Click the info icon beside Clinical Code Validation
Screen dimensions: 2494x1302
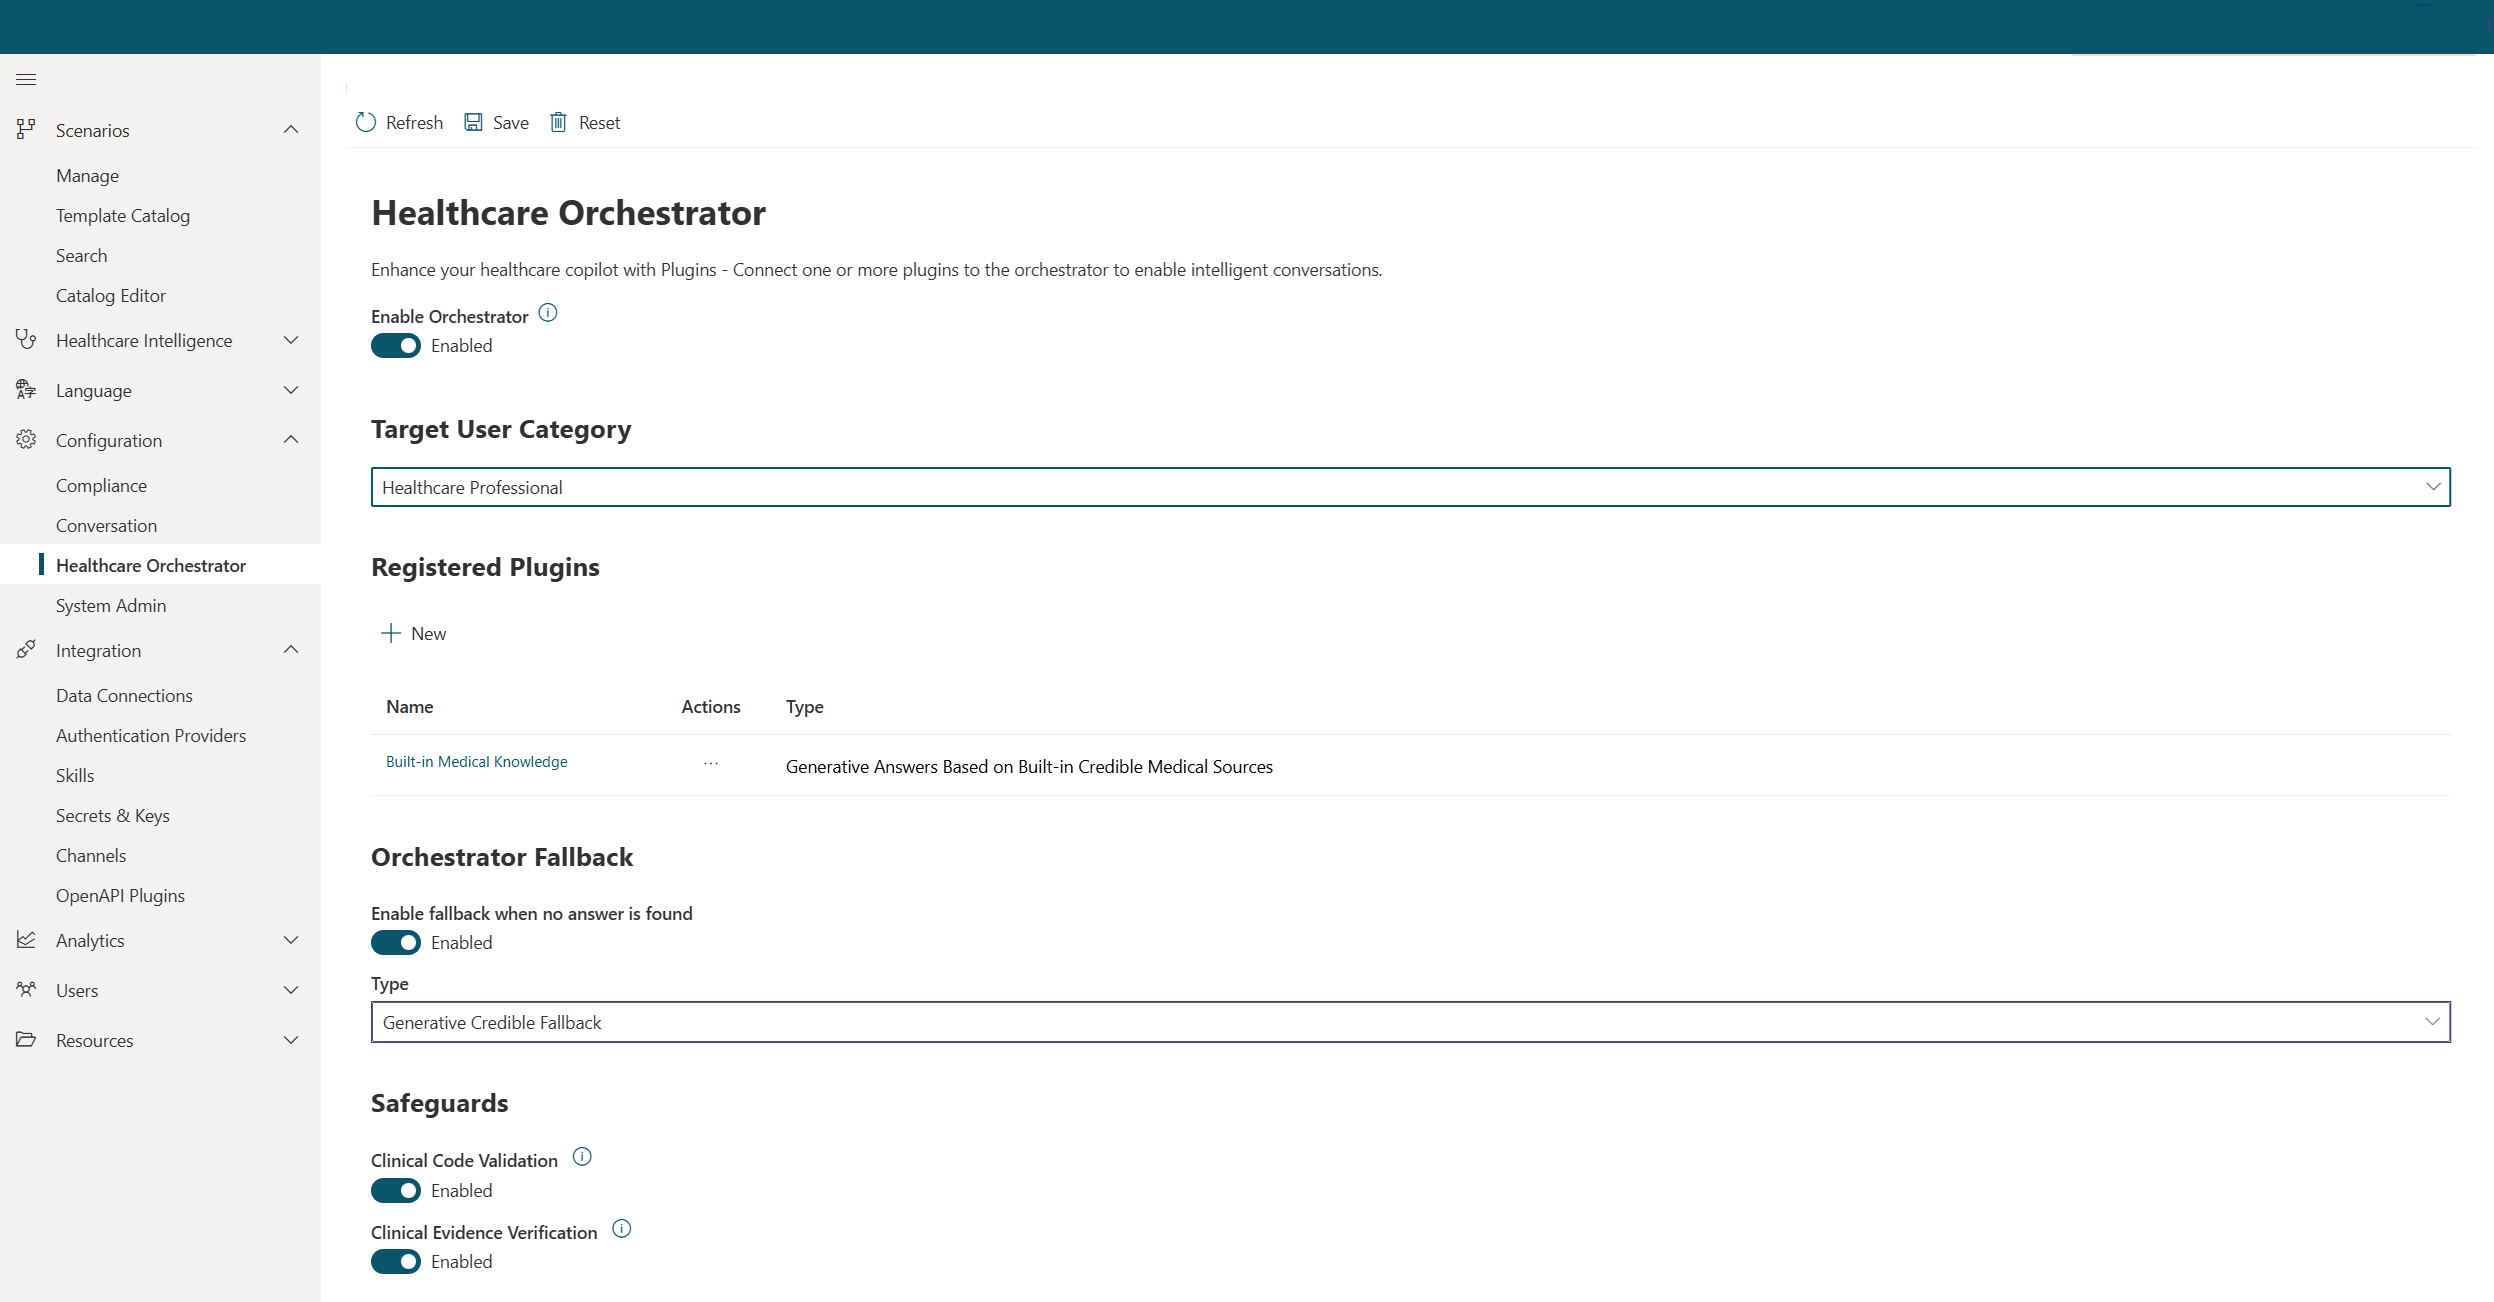581,1156
